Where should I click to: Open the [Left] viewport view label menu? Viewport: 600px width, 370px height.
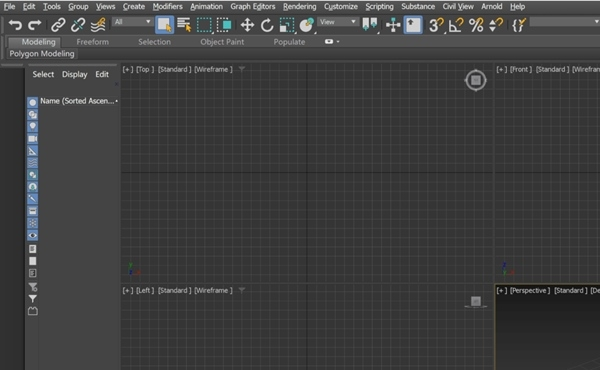(x=145, y=290)
